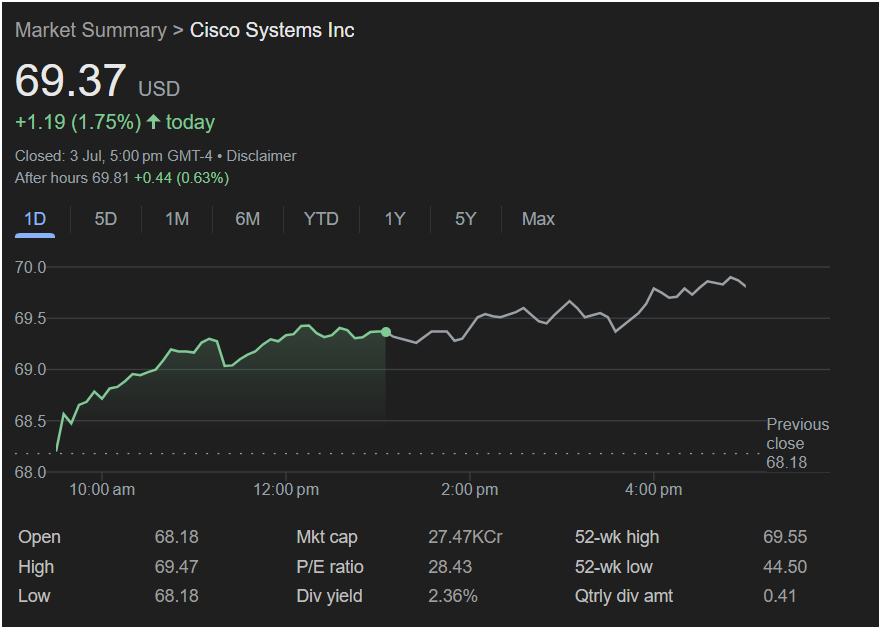Click the Low value 68.18
Viewport: 881px width, 629px height.
point(176,596)
